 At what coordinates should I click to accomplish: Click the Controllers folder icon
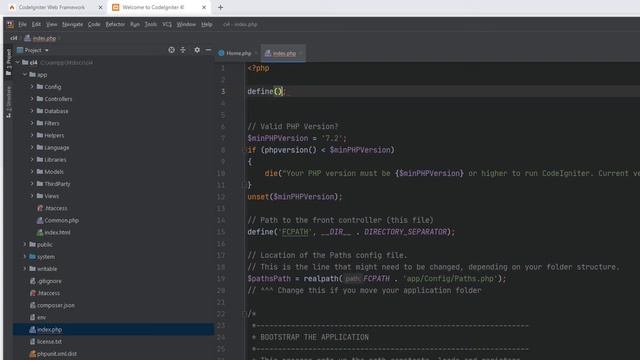(40, 99)
